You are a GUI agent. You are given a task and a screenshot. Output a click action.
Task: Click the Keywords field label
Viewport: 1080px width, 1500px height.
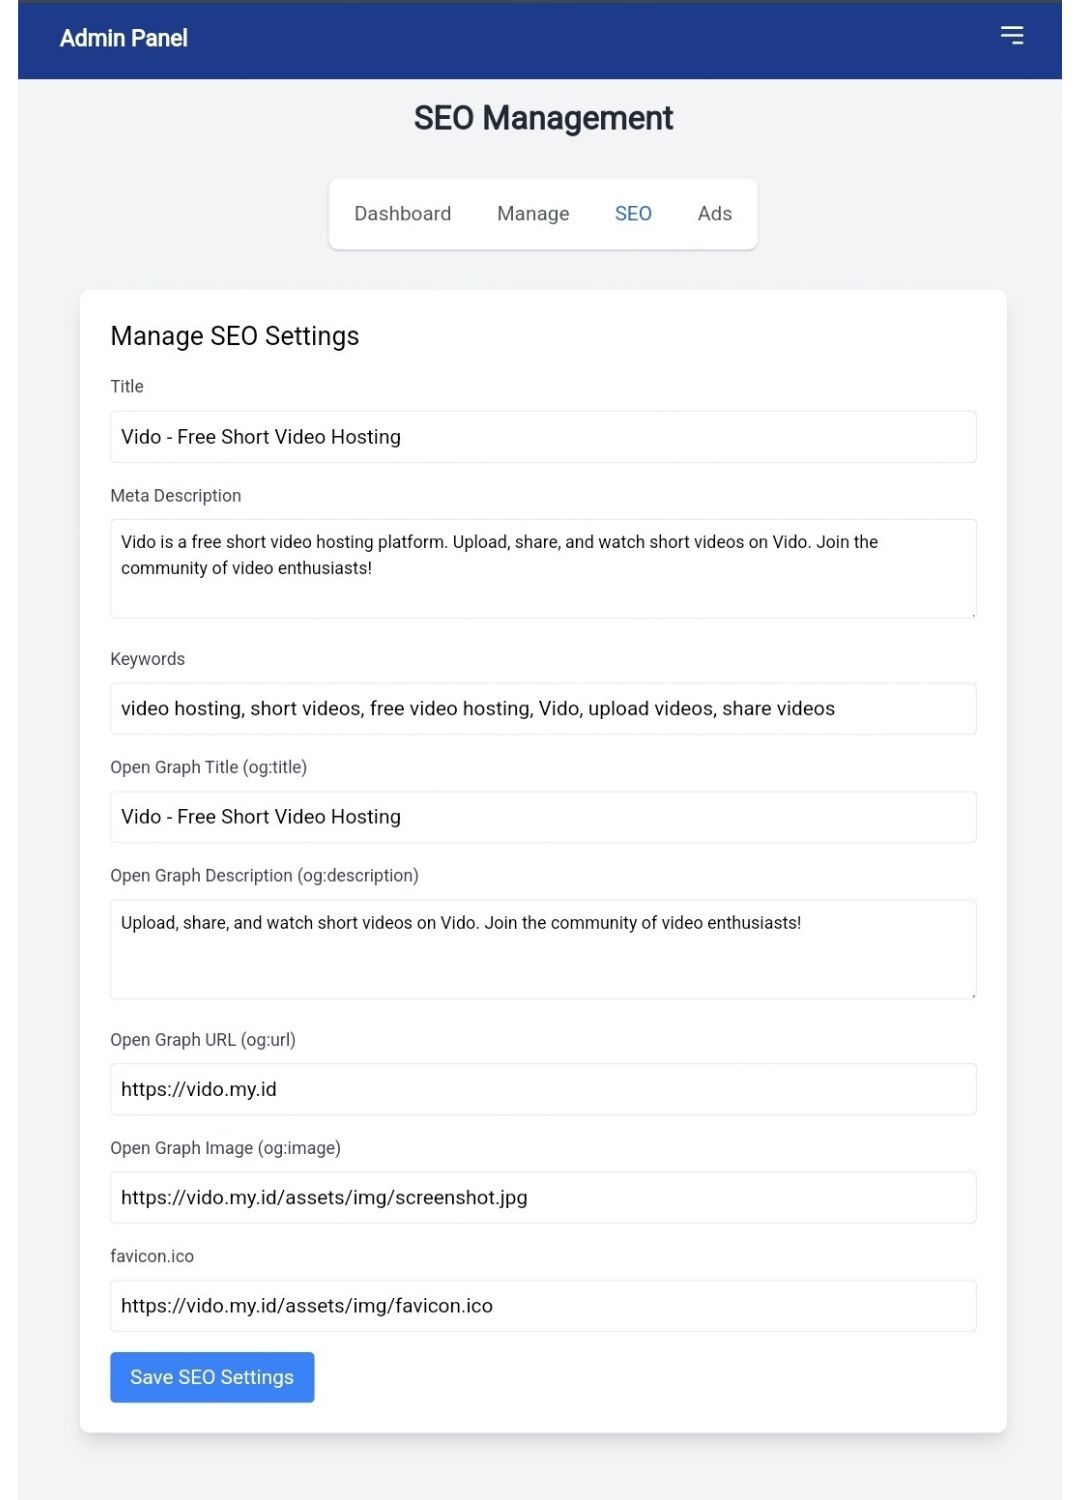click(x=148, y=659)
